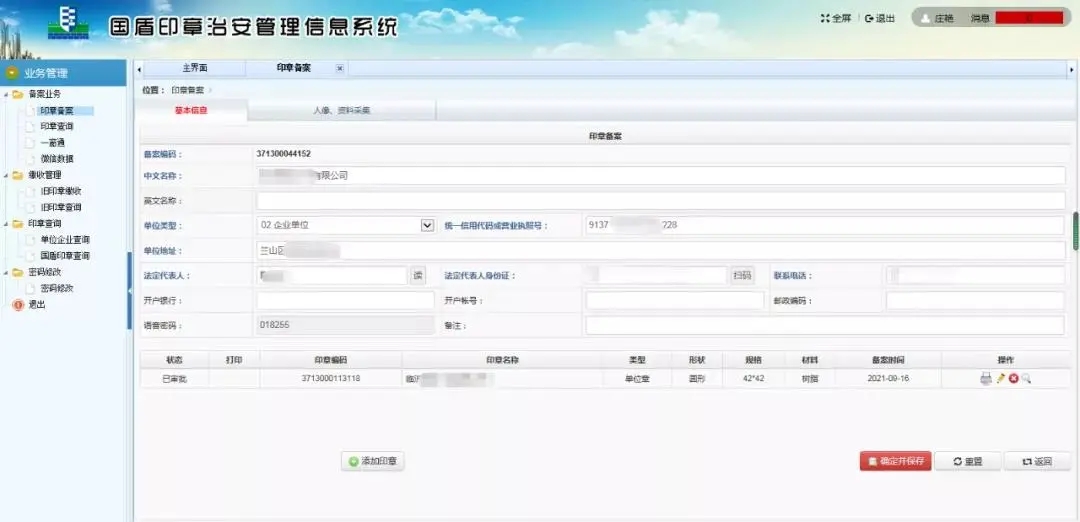Collapse the 缴收管理 tree folder

[x=6, y=175]
